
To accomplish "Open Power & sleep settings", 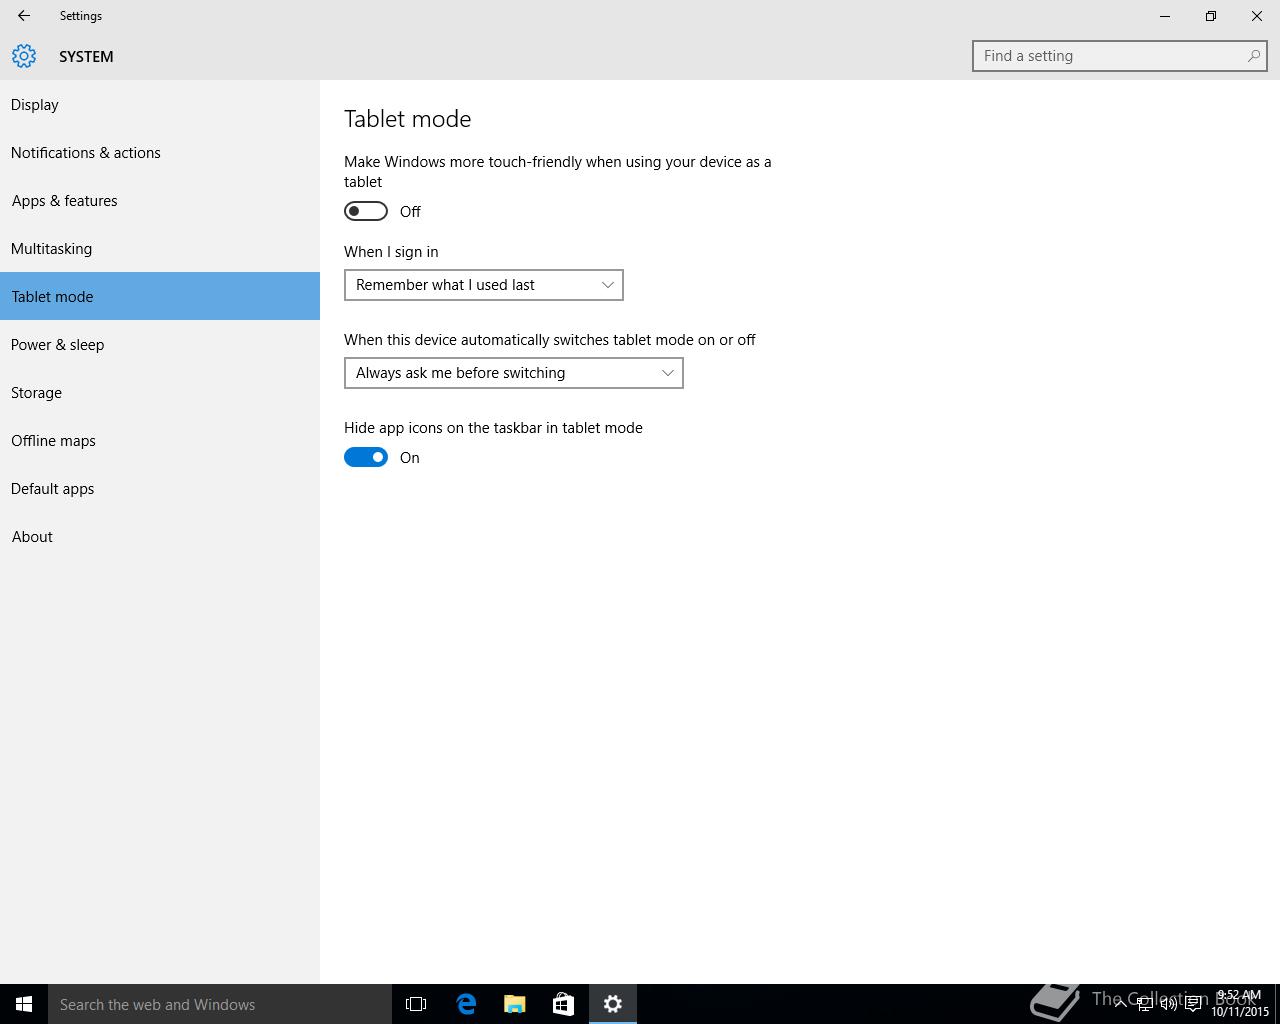I will (58, 345).
